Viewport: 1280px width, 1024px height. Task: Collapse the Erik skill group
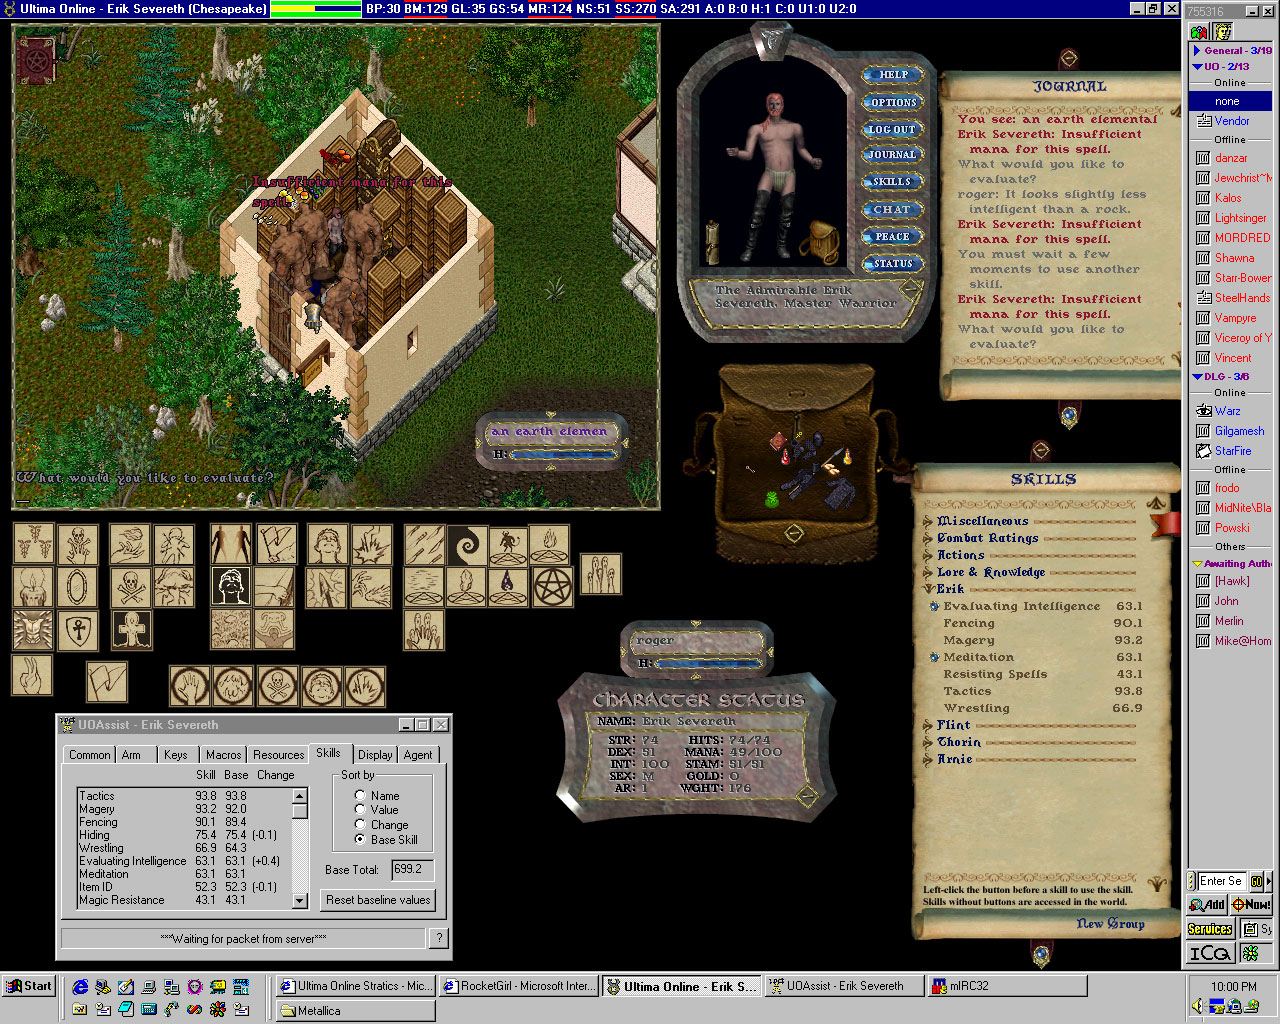[928, 590]
